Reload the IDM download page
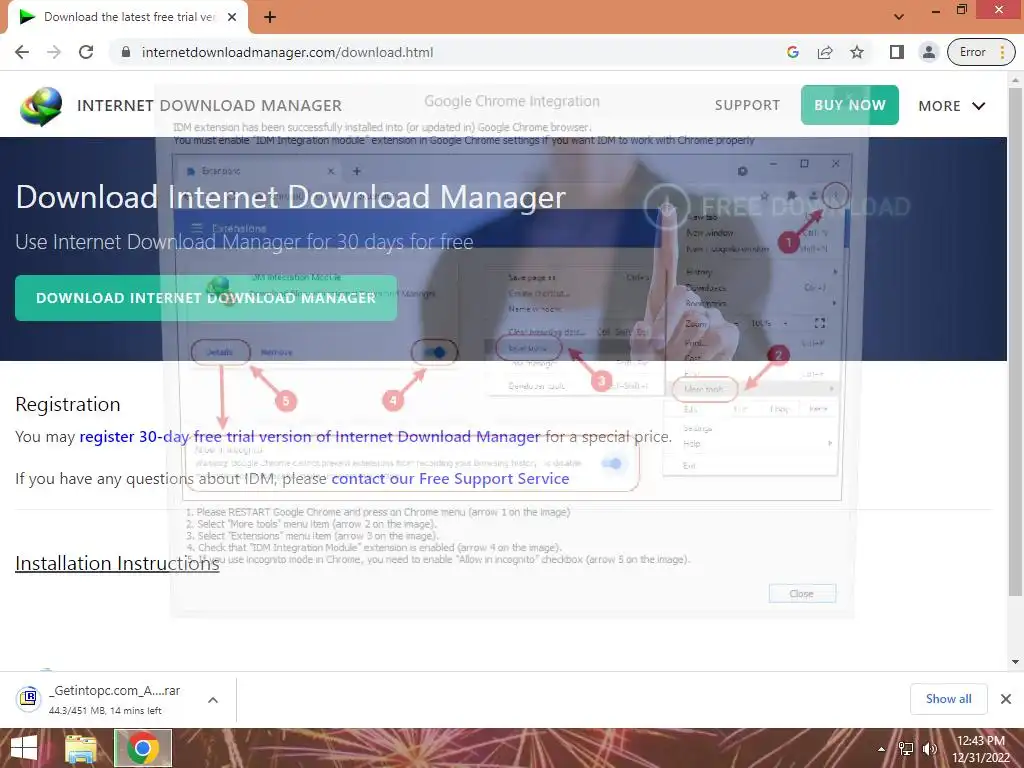Image resolution: width=1024 pixels, height=768 pixels. click(x=86, y=52)
